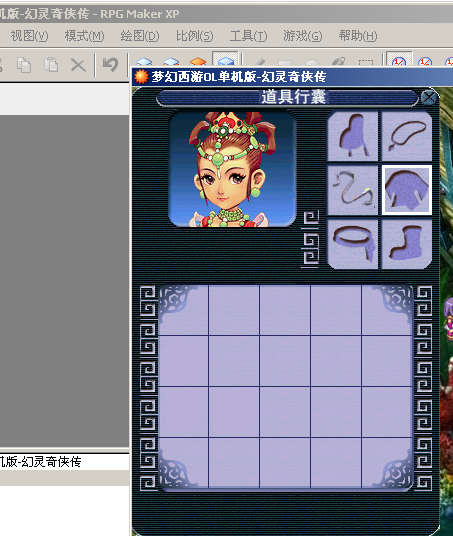Click the Copy icon in RPG Maker toolbar
This screenshot has height=536, width=453.
(24, 65)
